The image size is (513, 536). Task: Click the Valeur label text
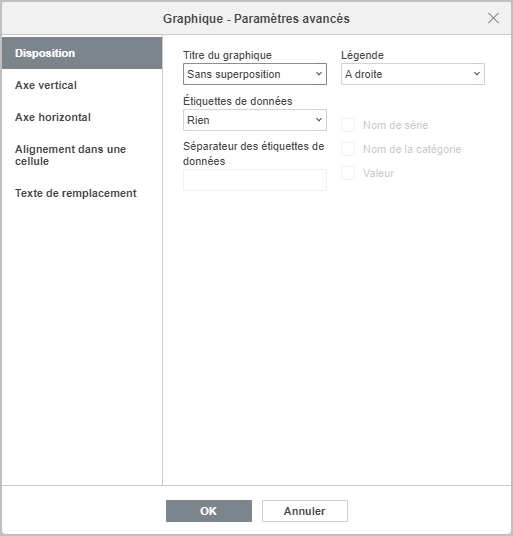click(x=378, y=173)
